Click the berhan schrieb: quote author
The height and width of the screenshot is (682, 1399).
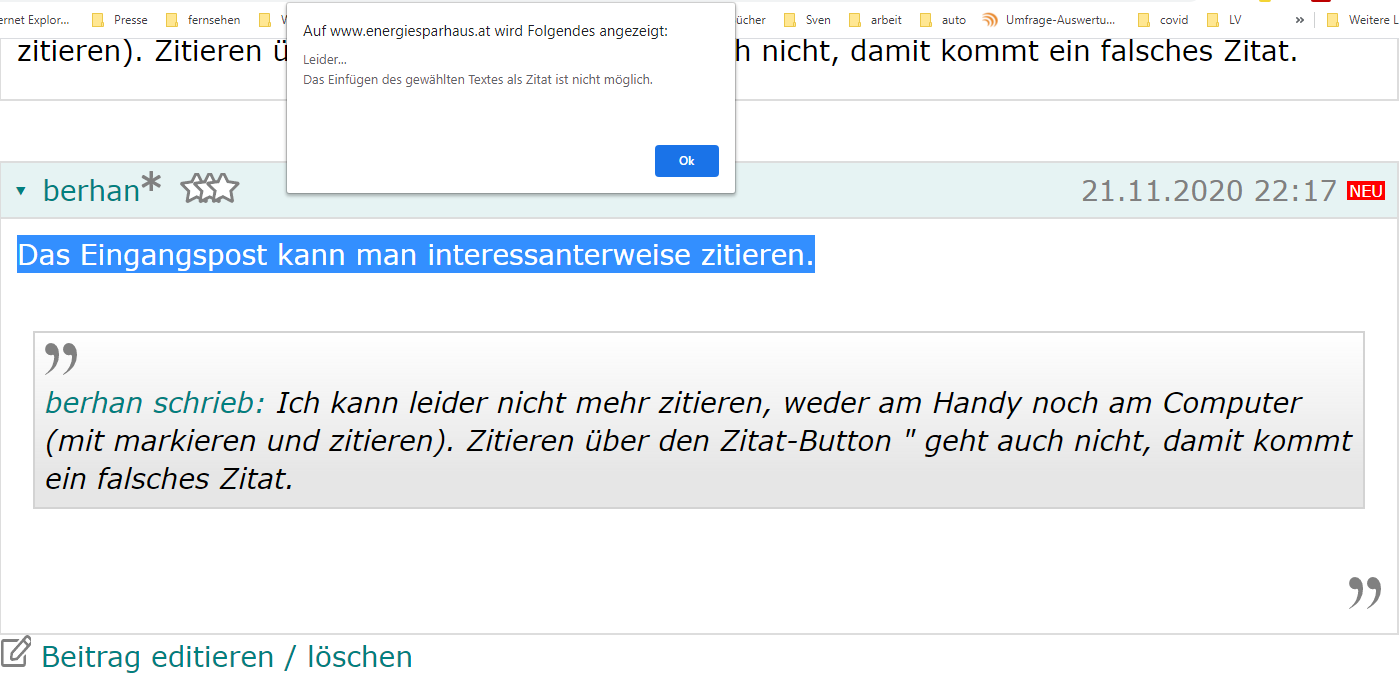(x=155, y=403)
